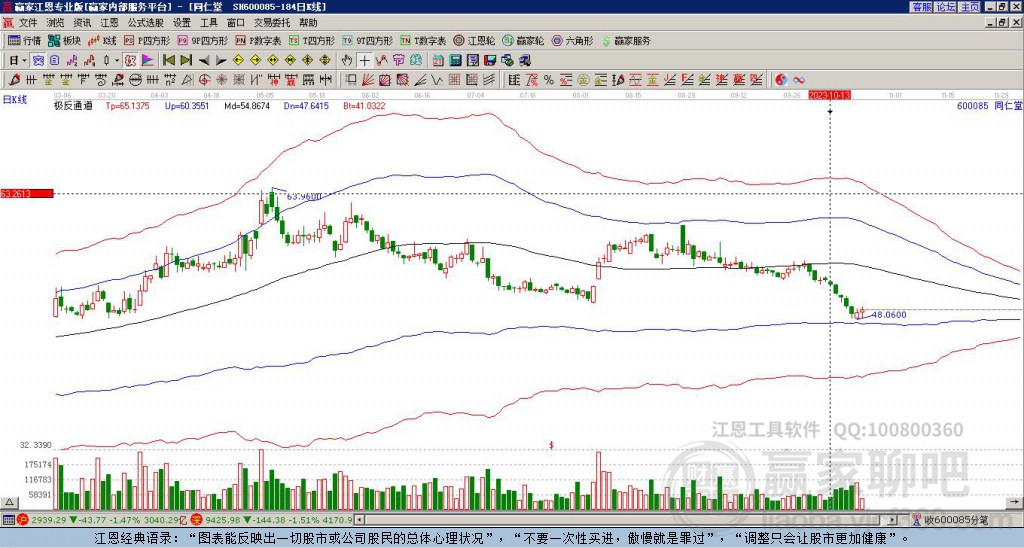
Task: Open the P数字表 number table
Action: 258,40
